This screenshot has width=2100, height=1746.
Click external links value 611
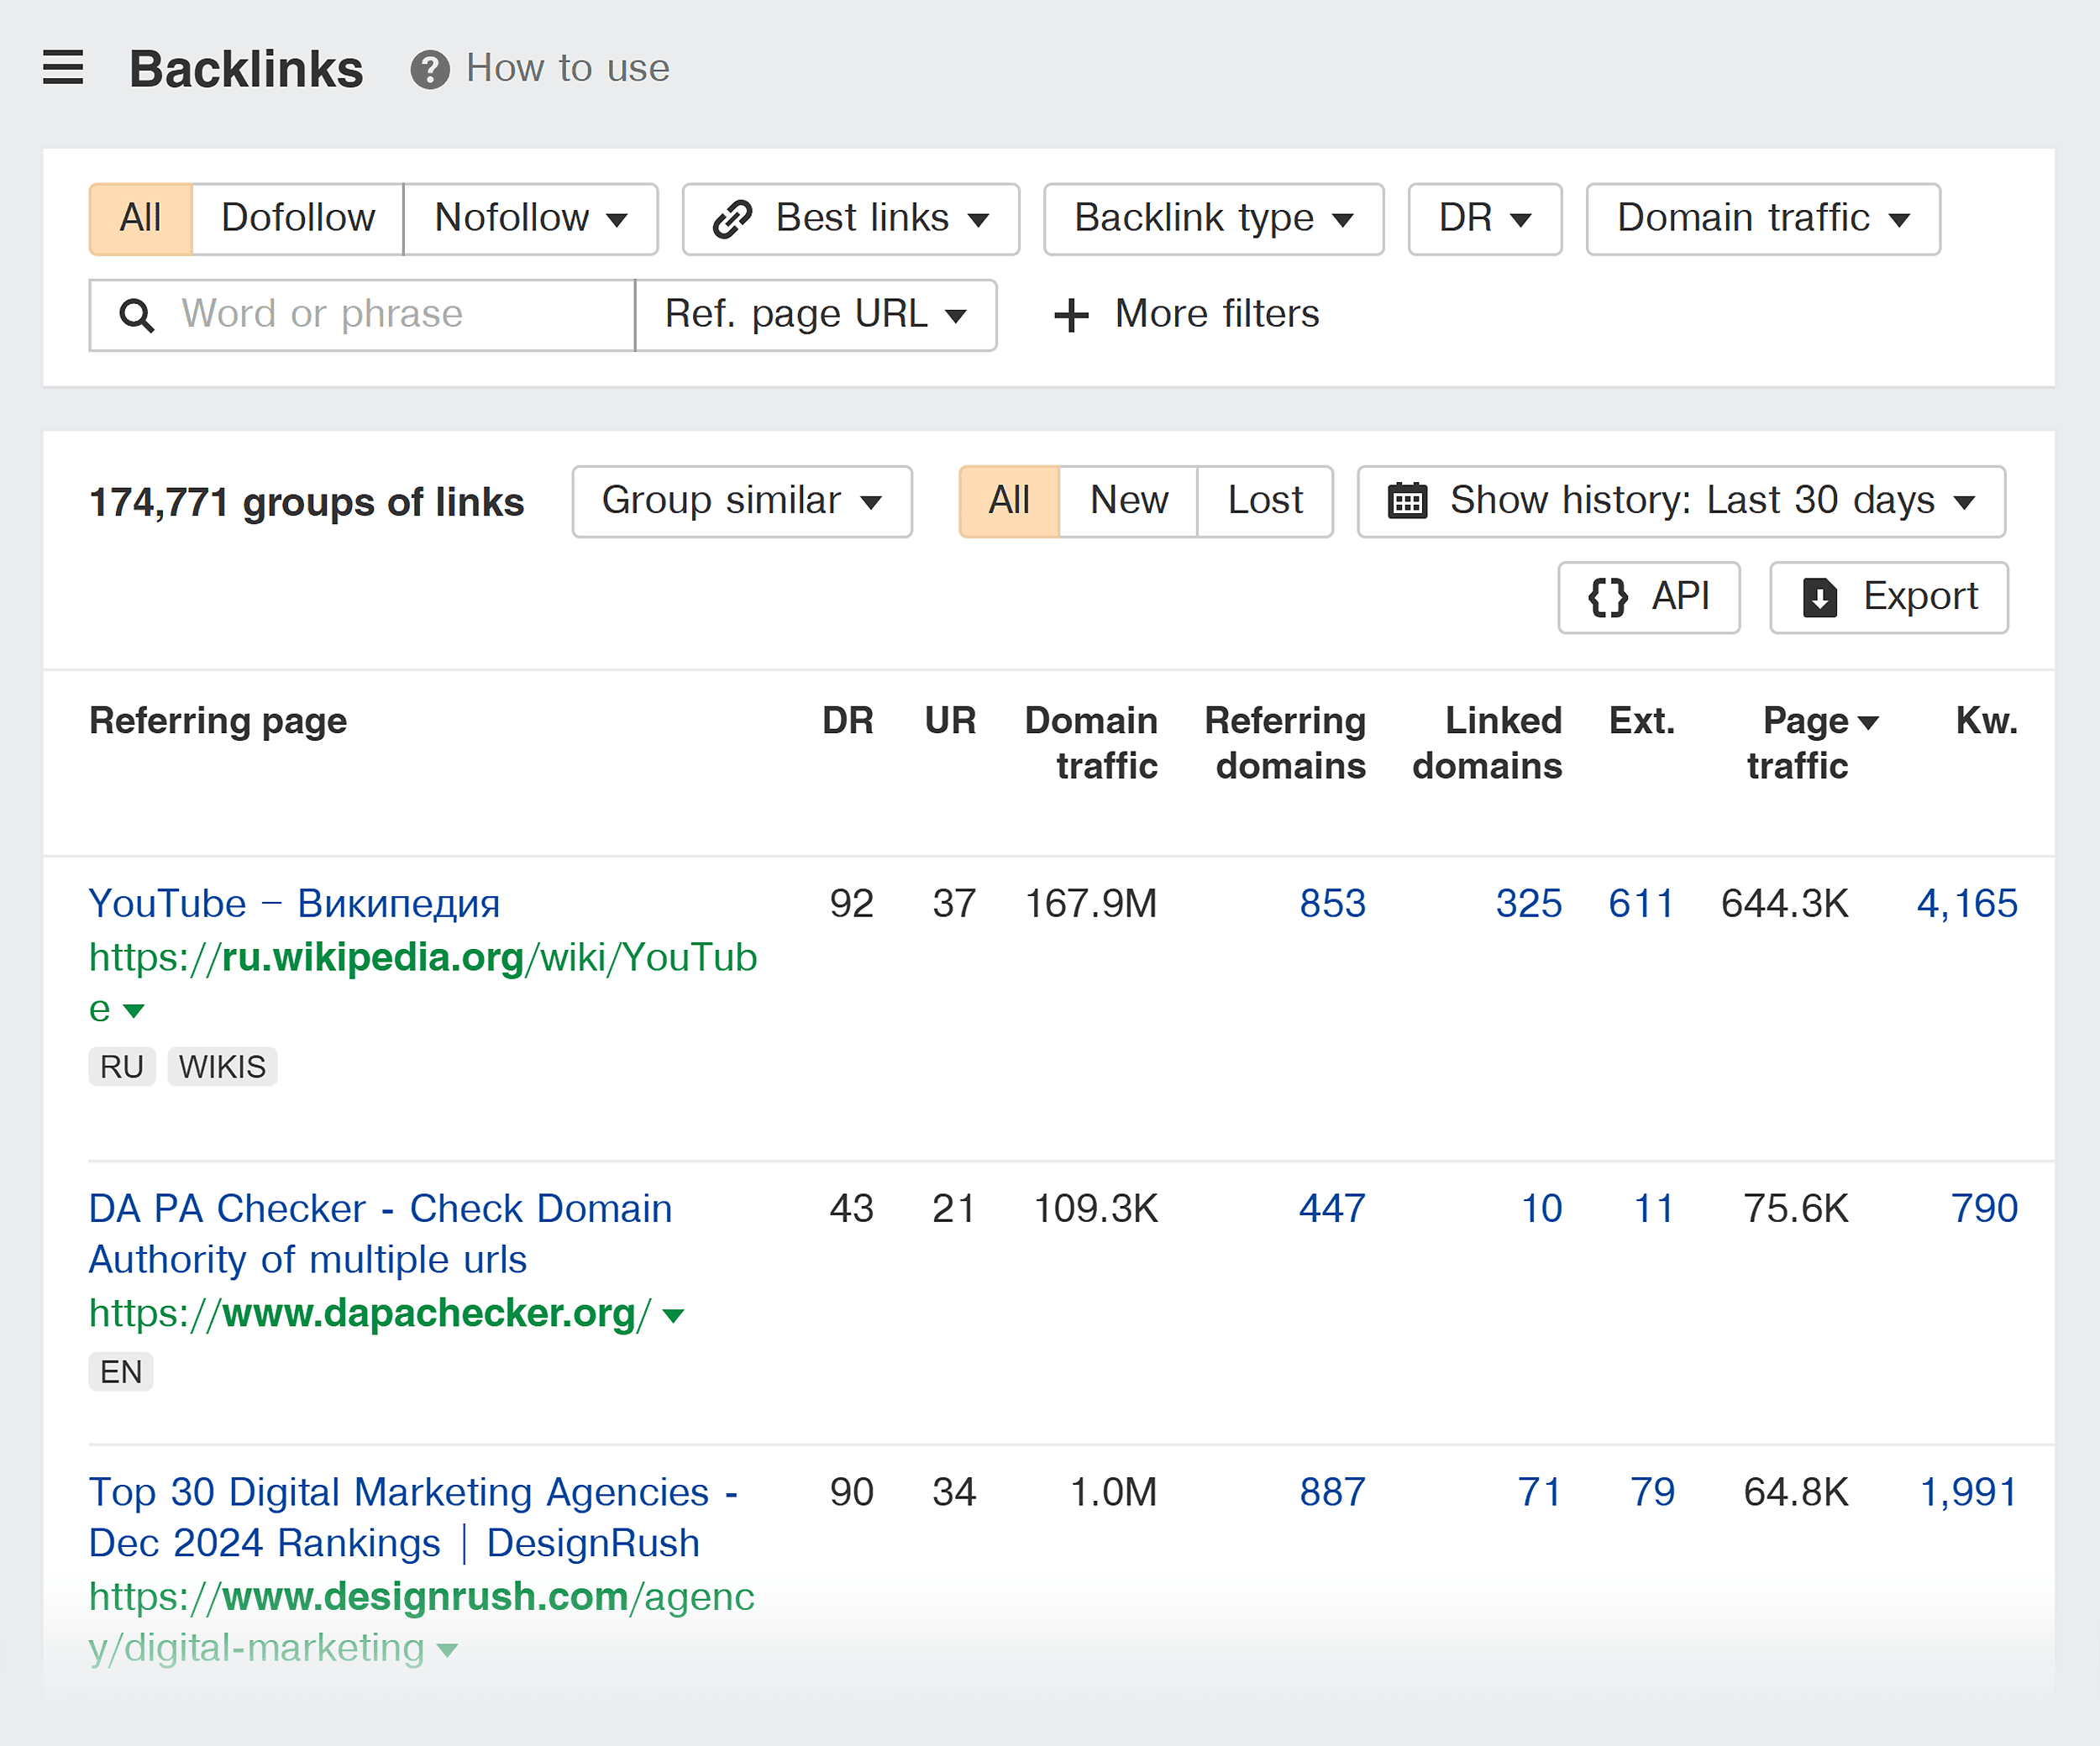click(x=1641, y=904)
